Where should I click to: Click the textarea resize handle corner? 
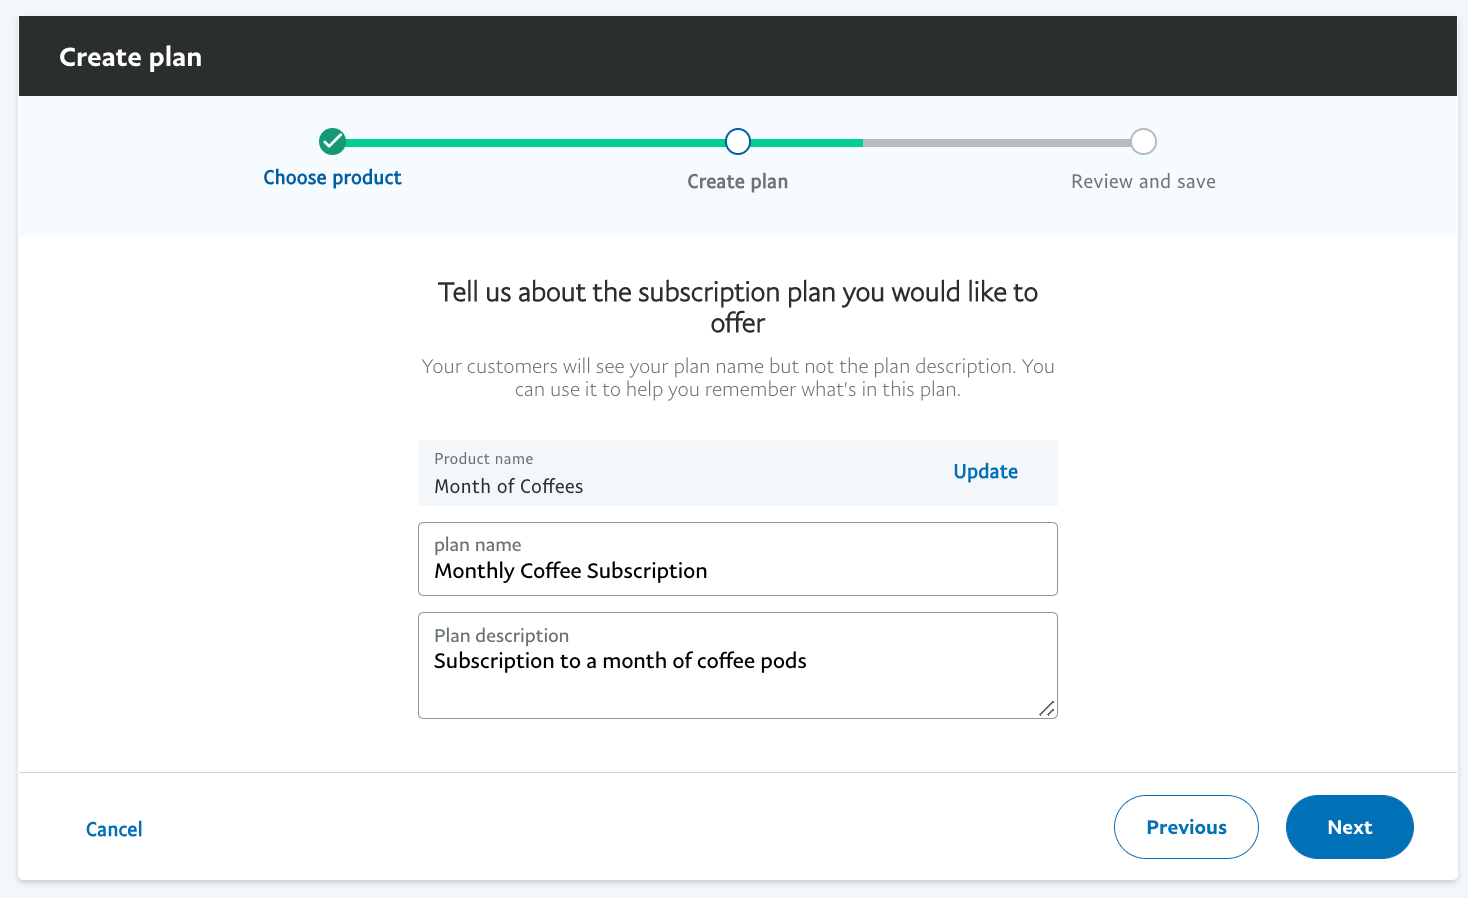1046,708
